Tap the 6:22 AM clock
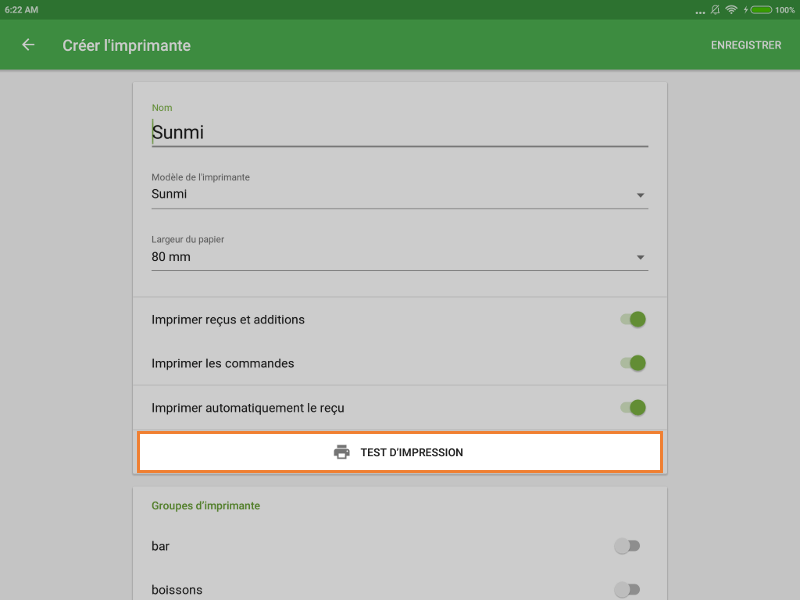800x600 pixels. click(x=22, y=9)
